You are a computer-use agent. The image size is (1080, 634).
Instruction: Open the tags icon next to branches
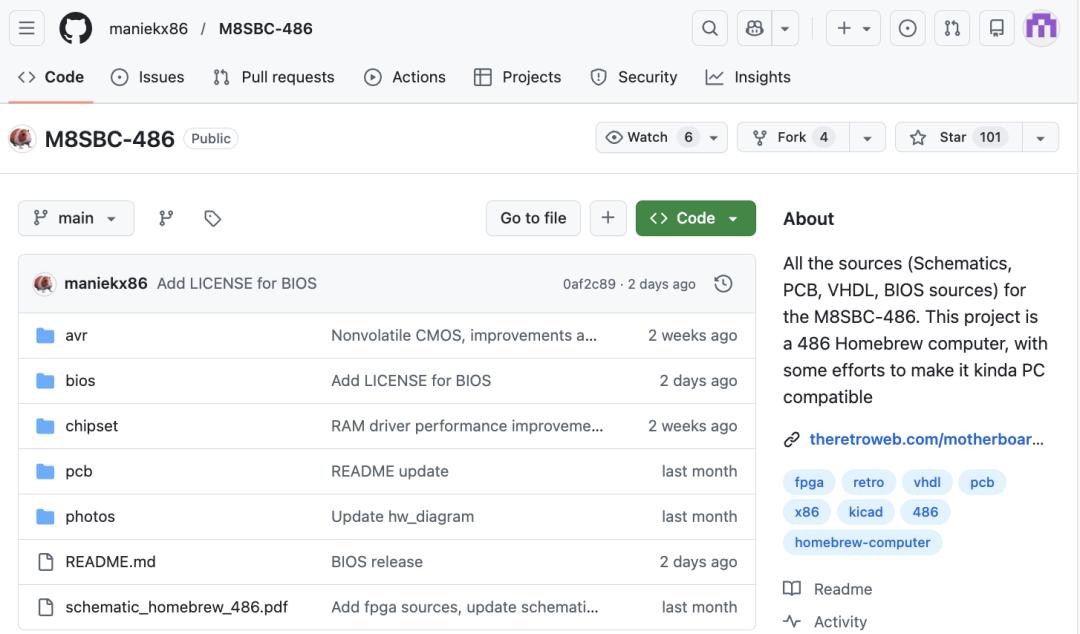click(x=212, y=218)
